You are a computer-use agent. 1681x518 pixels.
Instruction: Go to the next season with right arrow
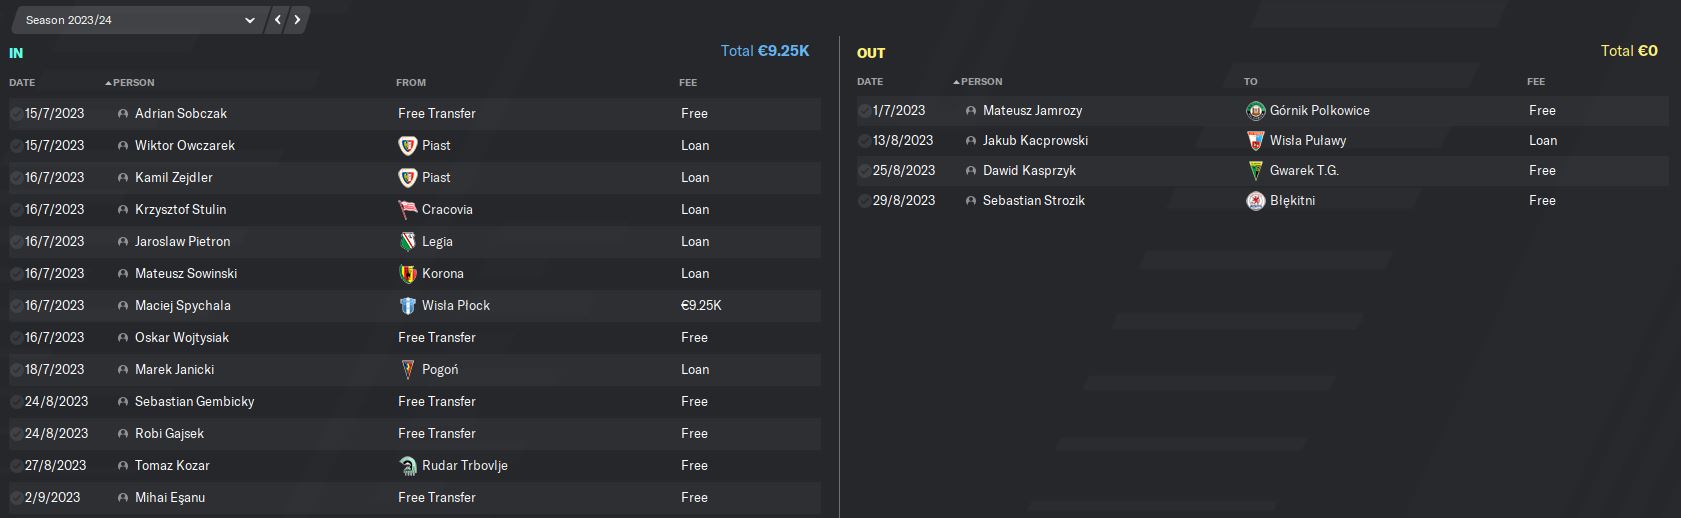(x=297, y=20)
